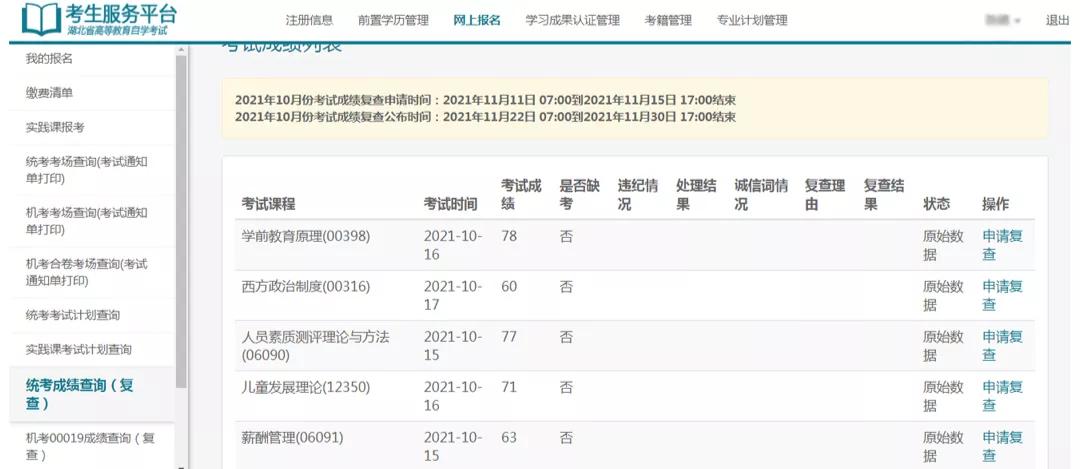Click course name 儿童发展理论(12350)

click(306, 387)
